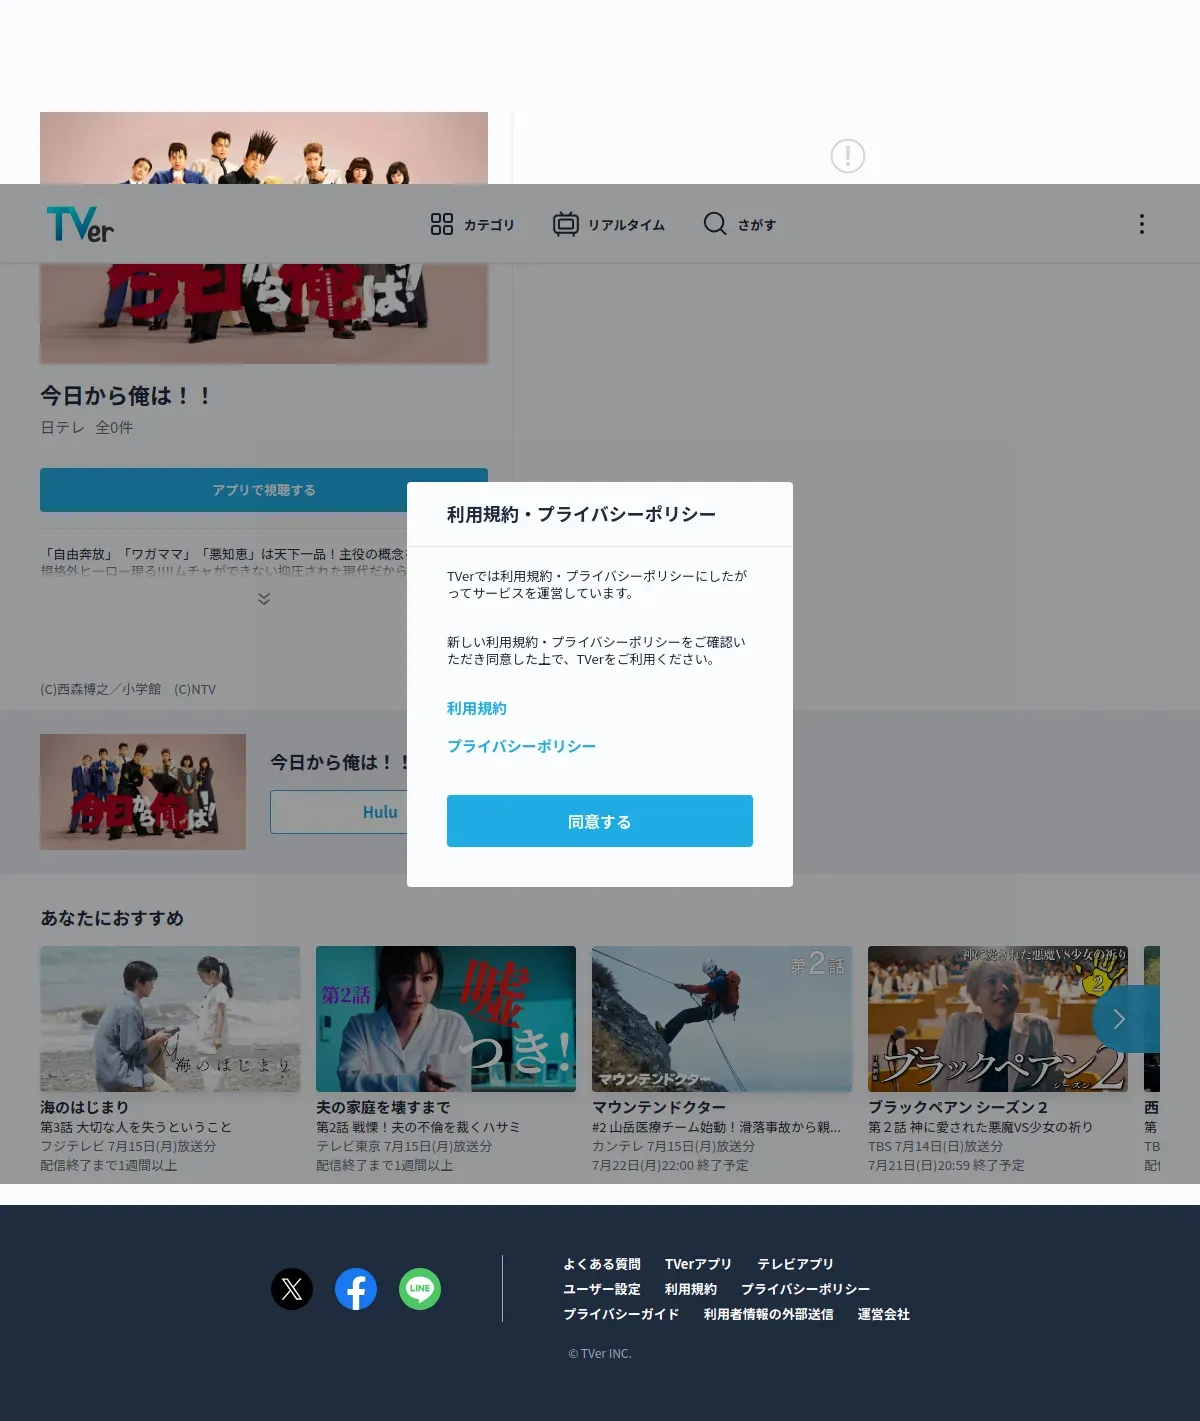Image resolution: width=1200 pixels, height=1421 pixels.
Task: Open the 利用規約 footer link
Action: point(691,1289)
